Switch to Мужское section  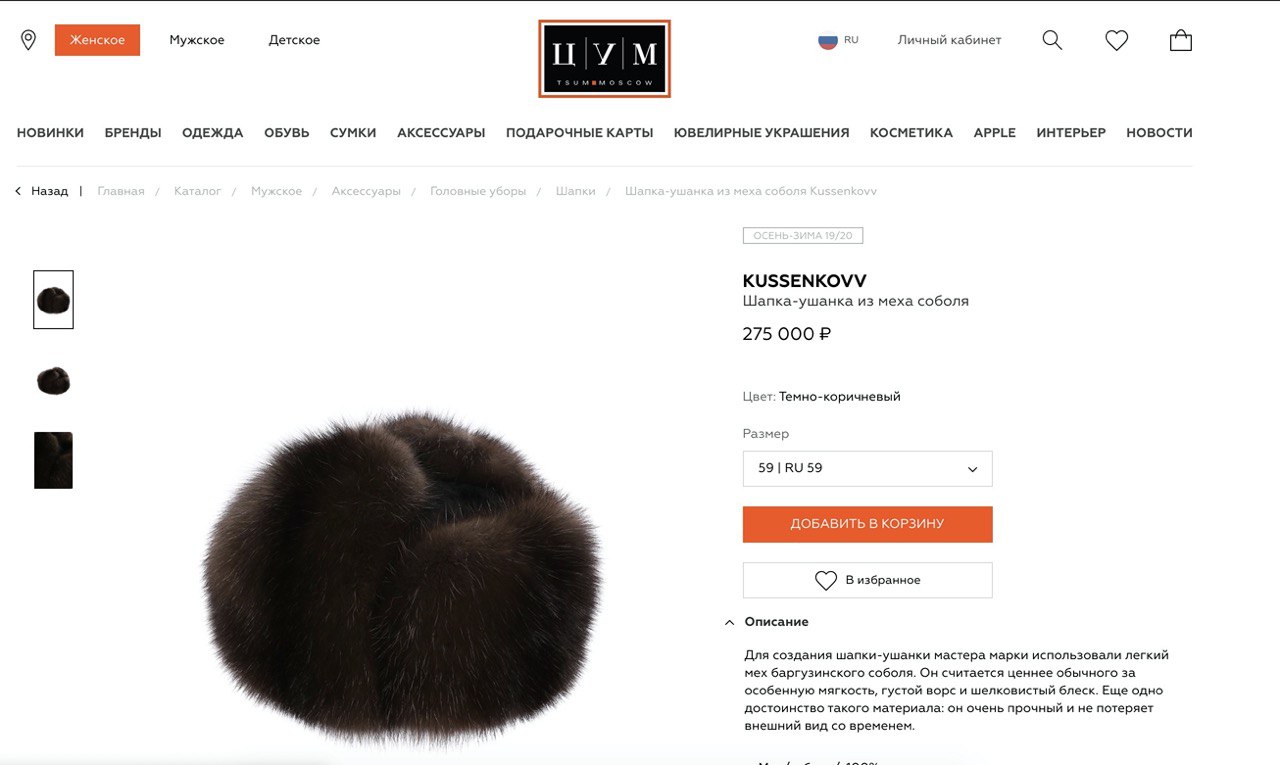coord(197,40)
